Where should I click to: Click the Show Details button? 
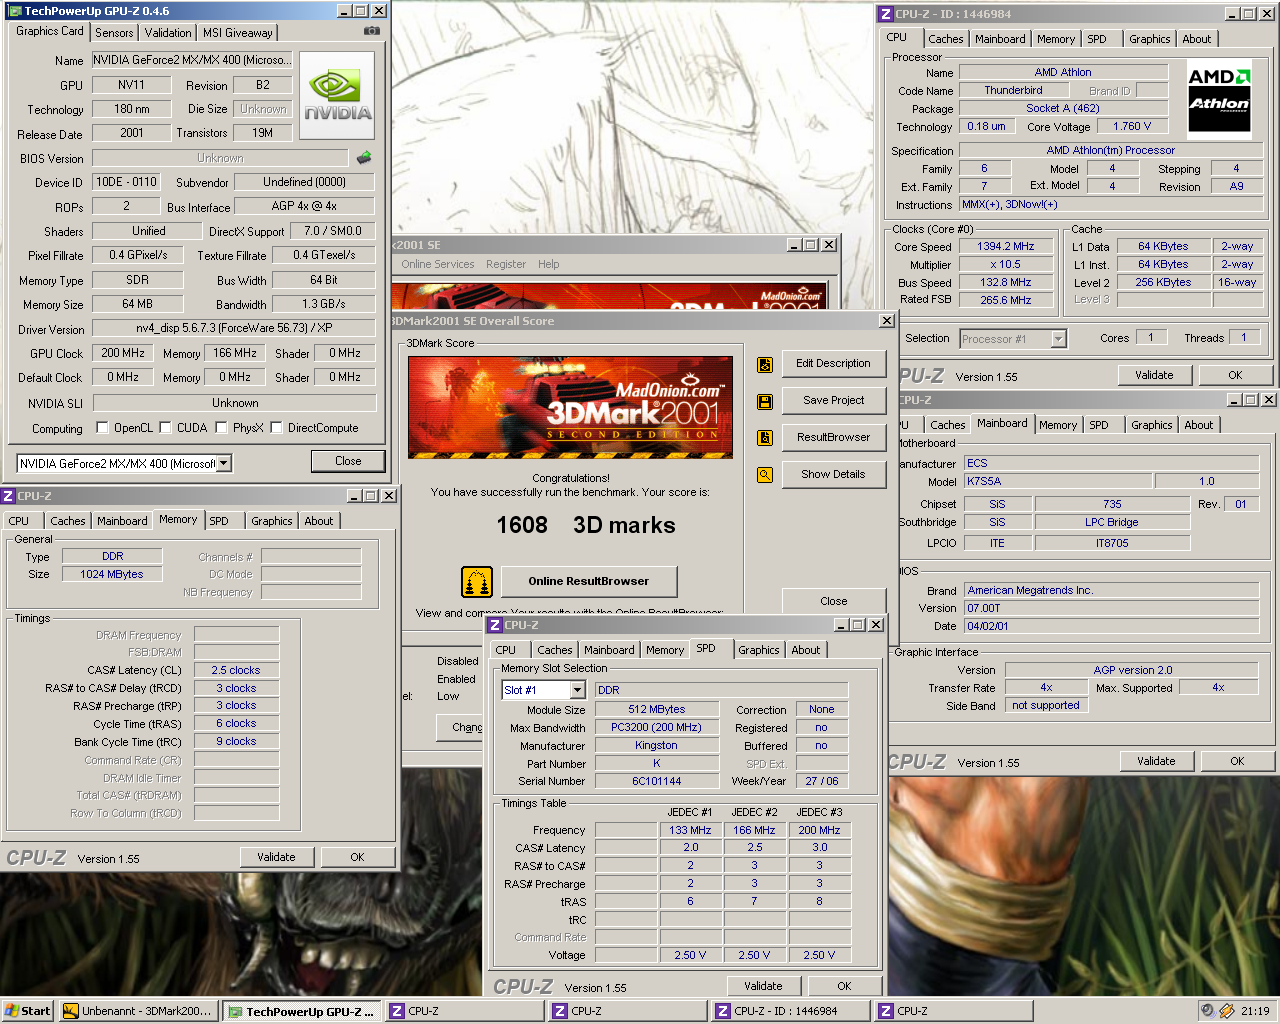click(833, 474)
